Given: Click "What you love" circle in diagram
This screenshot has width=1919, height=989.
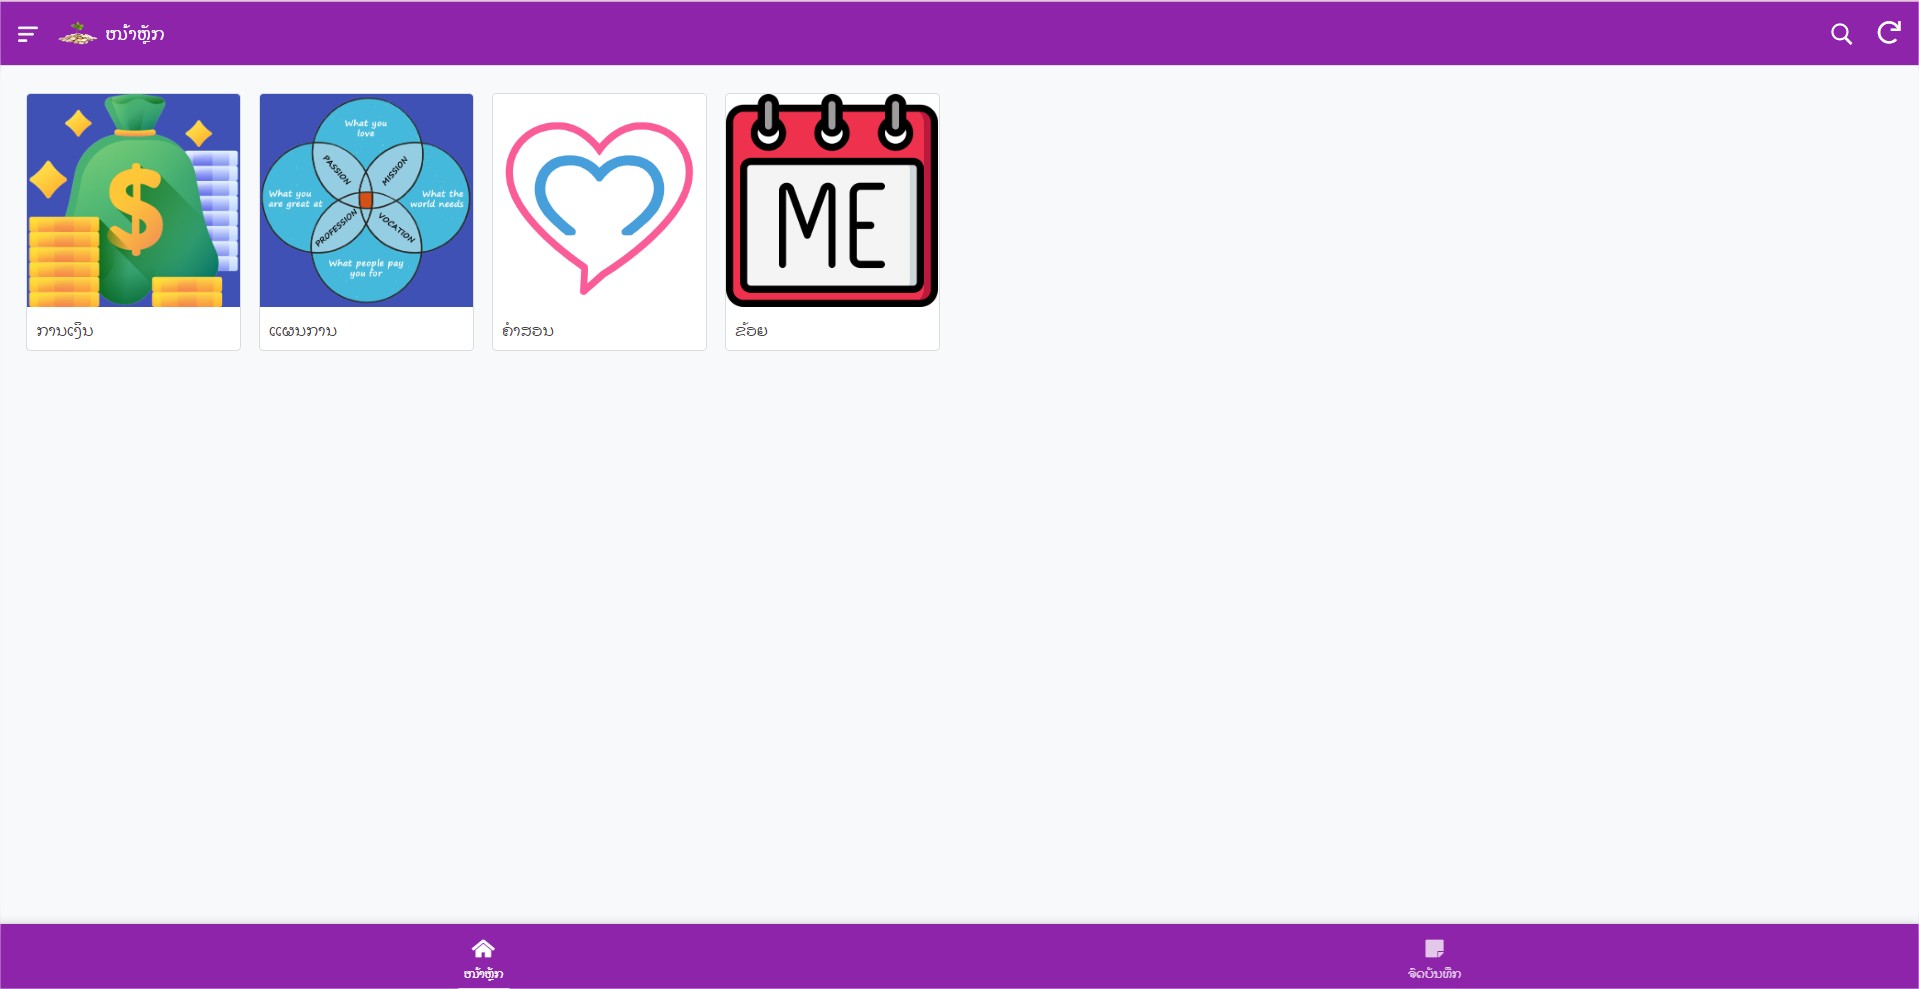Looking at the screenshot, I should pyautogui.click(x=366, y=125).
